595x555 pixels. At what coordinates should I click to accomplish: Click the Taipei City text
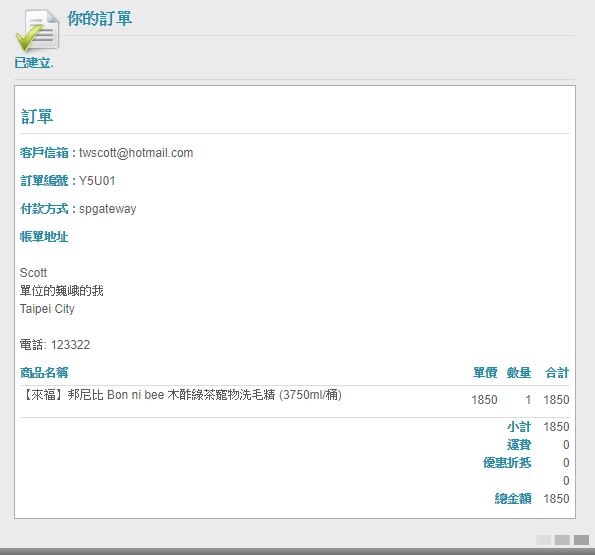pyautogui.click(x=47, y=309)
